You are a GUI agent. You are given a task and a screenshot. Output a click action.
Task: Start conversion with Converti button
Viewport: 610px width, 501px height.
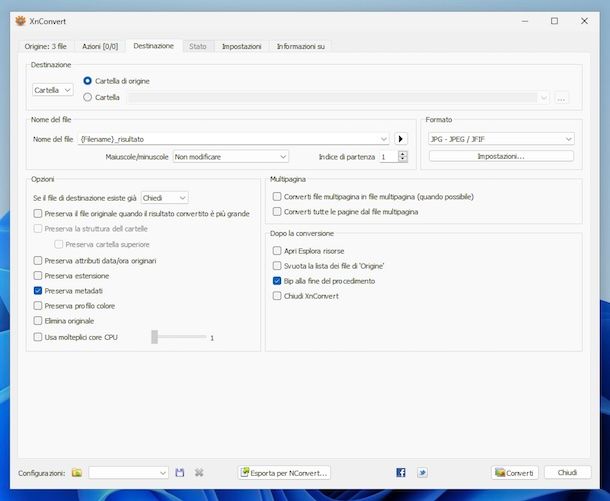(515, 473)
